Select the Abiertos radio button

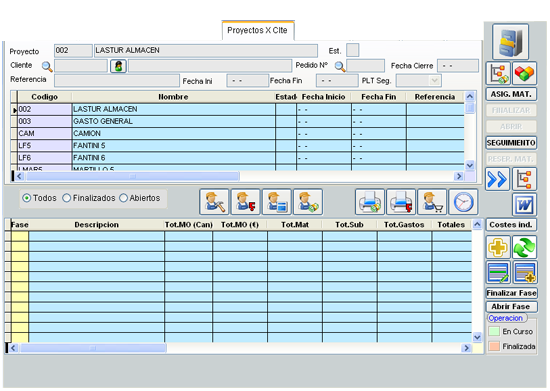[x=123, y=198]
